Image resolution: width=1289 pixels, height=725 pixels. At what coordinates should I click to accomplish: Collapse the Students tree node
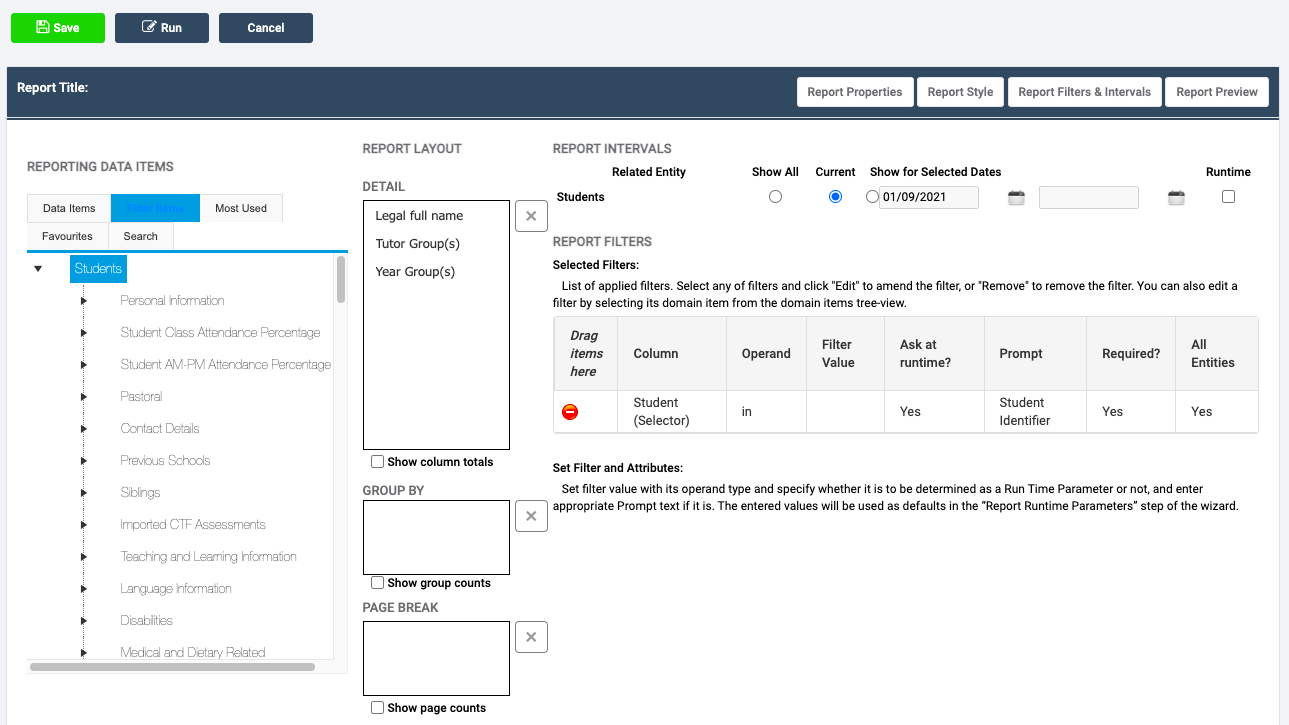coord(38,268)
